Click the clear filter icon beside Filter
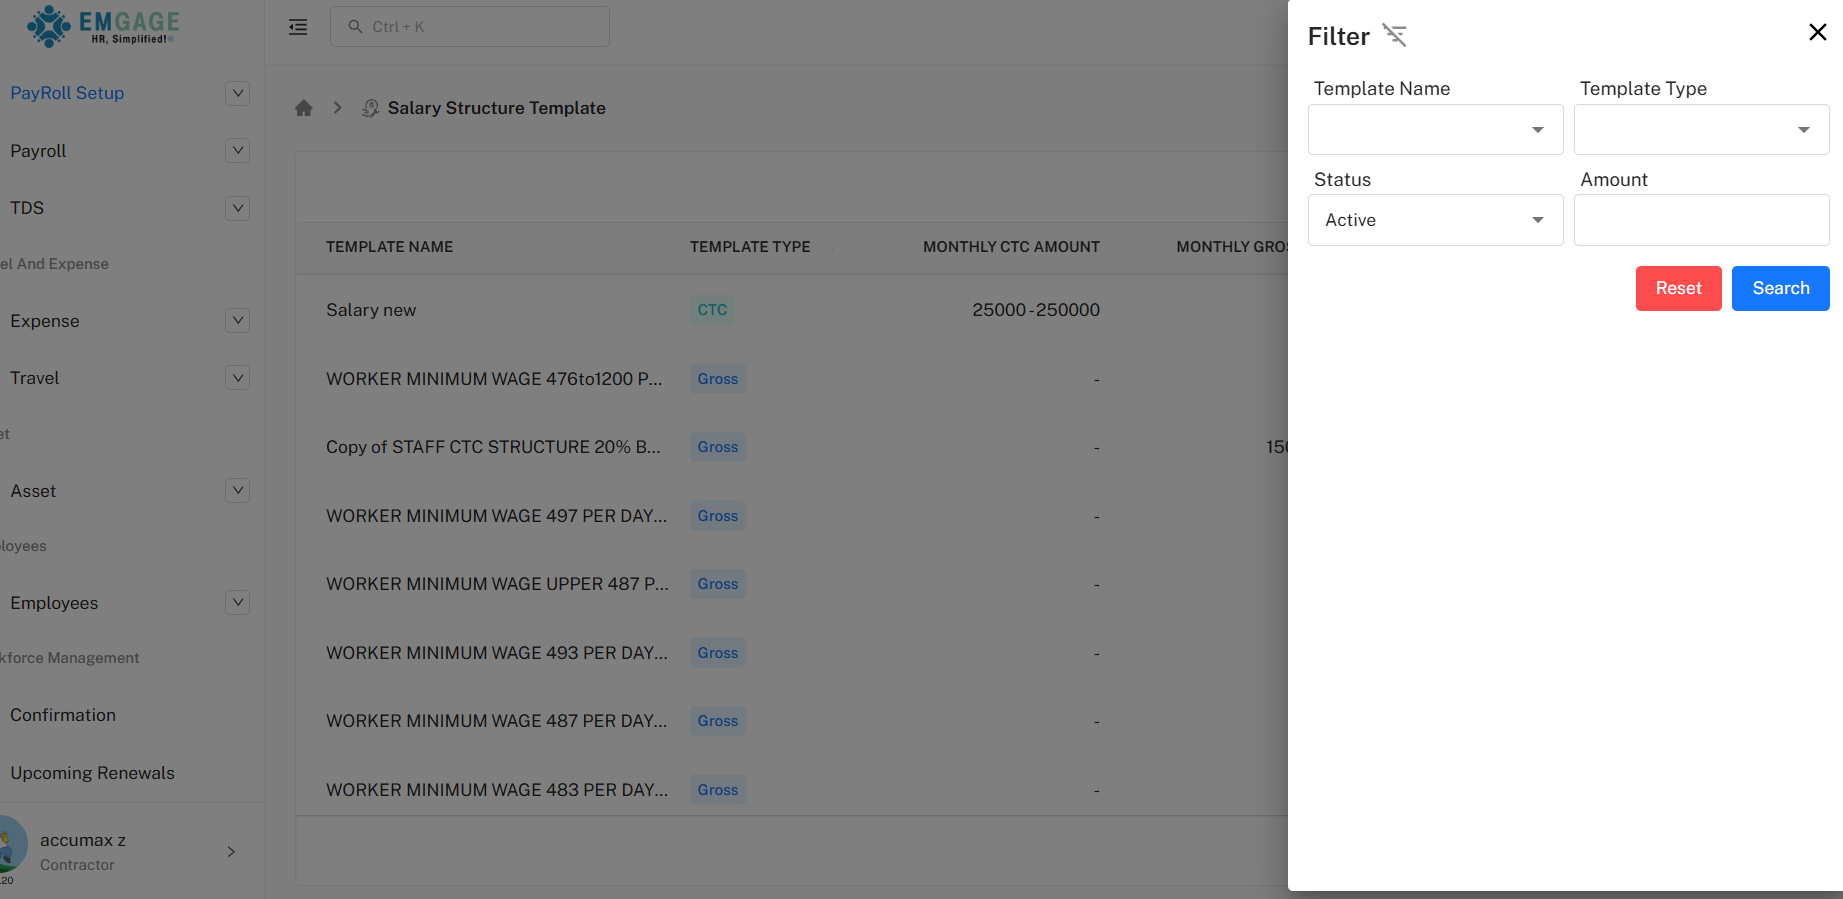 [x=1394, y=35]
